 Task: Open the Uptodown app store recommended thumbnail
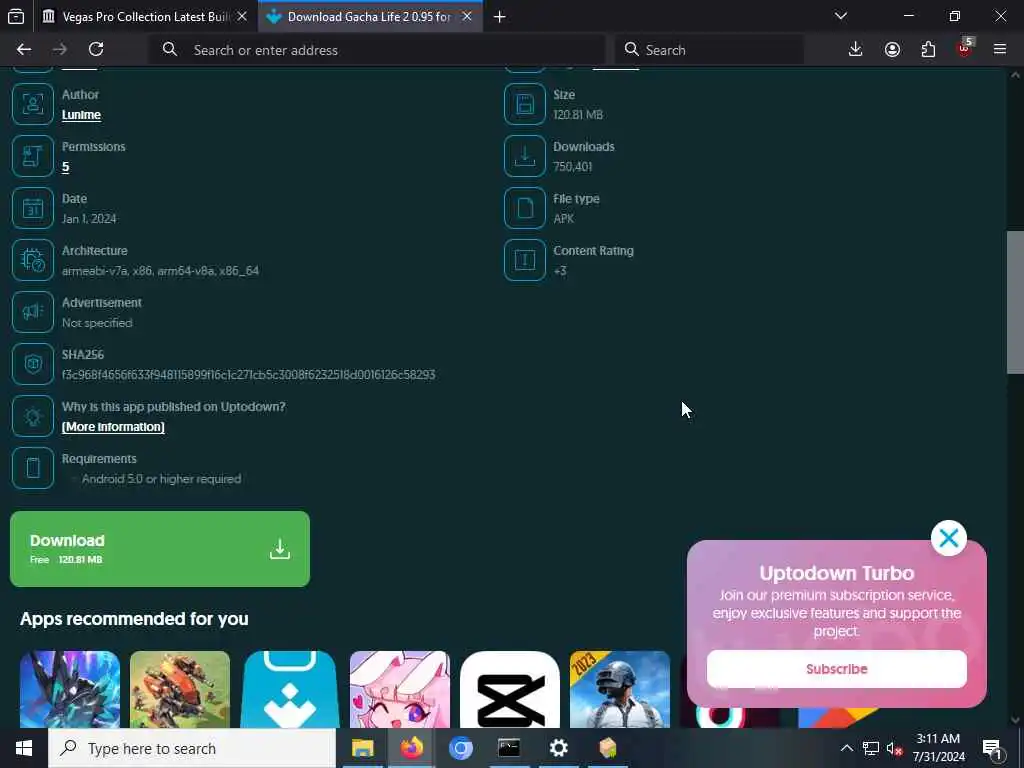(289, 689)
